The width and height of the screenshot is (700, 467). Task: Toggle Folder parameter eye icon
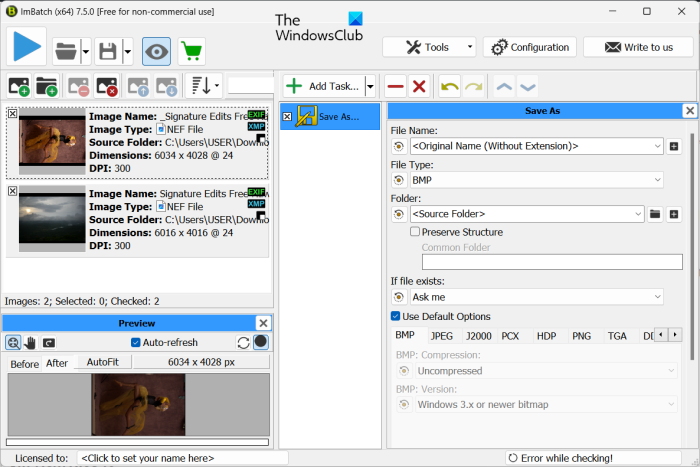pos(399,214)
